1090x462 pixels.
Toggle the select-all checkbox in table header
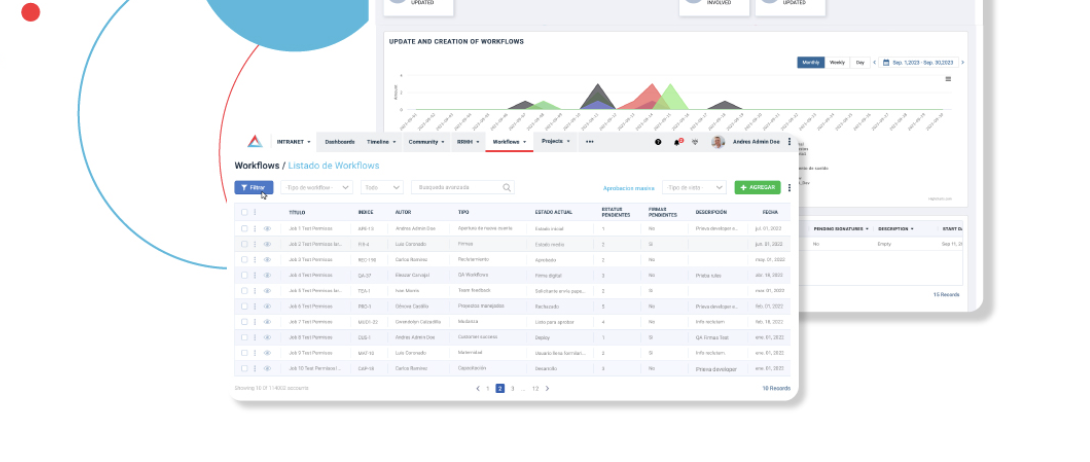click(x=244, y=213)
